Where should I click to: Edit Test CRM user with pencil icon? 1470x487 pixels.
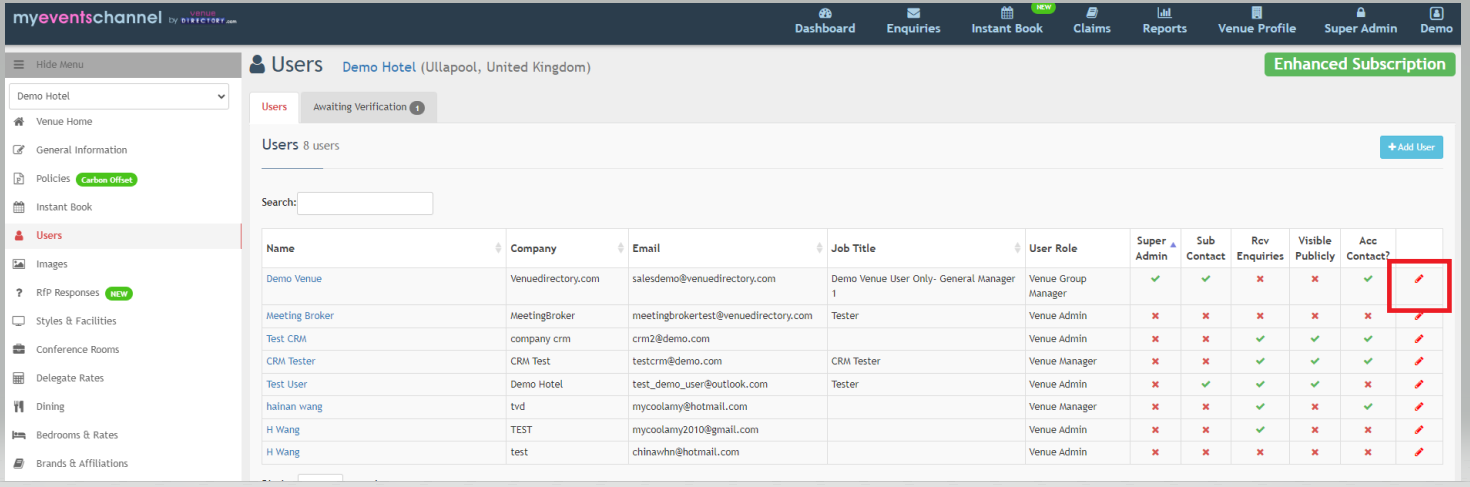(1419, 338)
